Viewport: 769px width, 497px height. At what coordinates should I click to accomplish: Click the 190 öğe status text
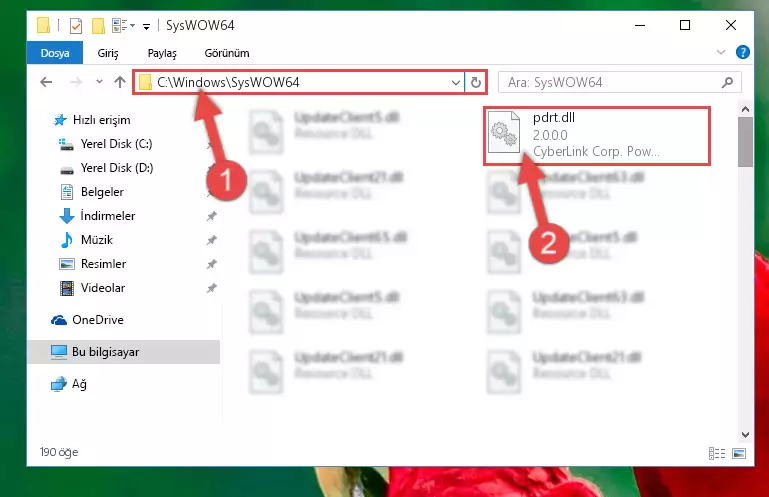click(59, 452)
